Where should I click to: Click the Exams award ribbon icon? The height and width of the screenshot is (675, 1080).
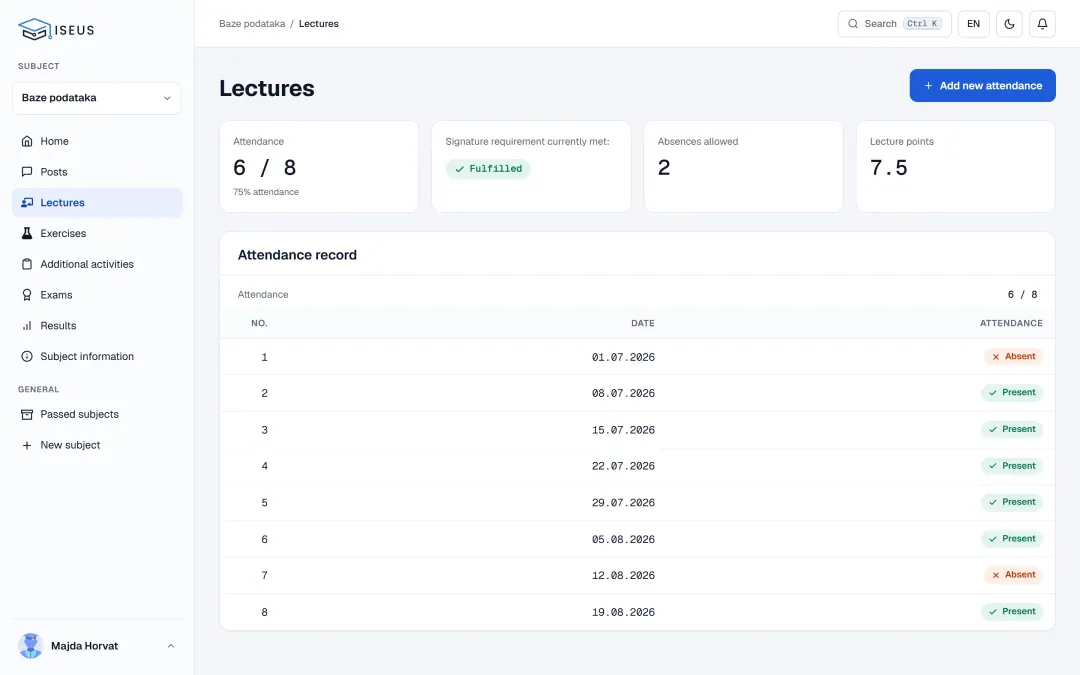(27, 295)
